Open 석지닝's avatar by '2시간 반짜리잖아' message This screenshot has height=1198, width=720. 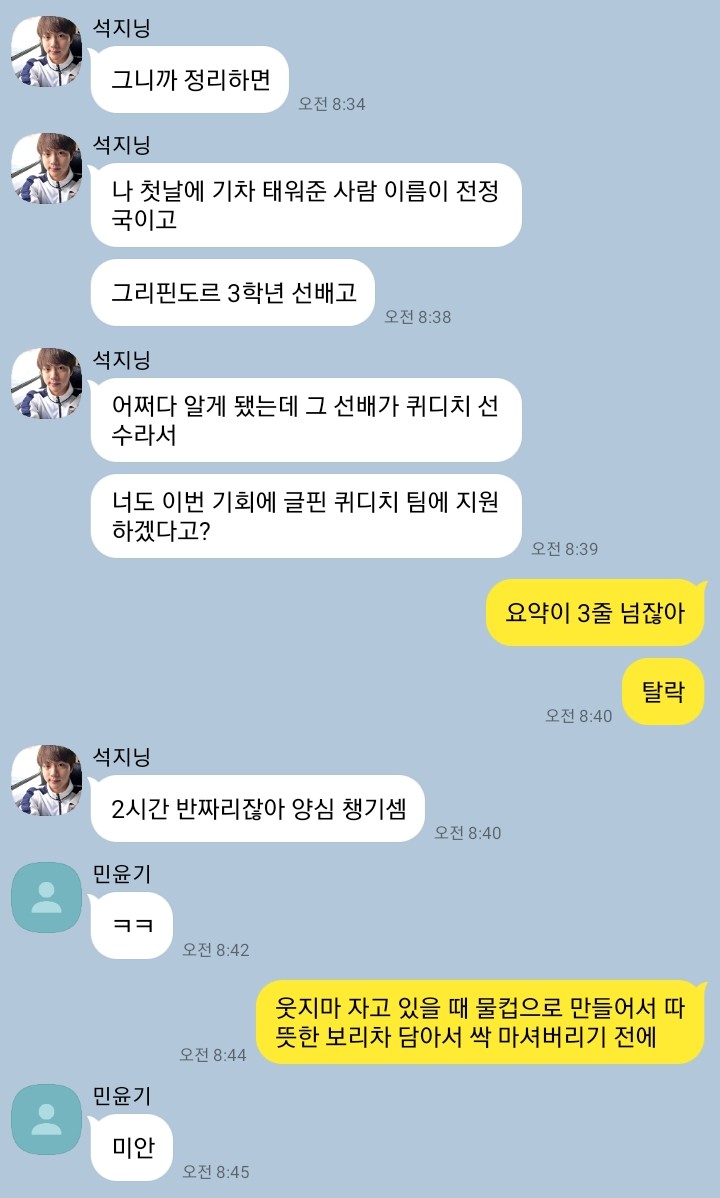(47, 780)
